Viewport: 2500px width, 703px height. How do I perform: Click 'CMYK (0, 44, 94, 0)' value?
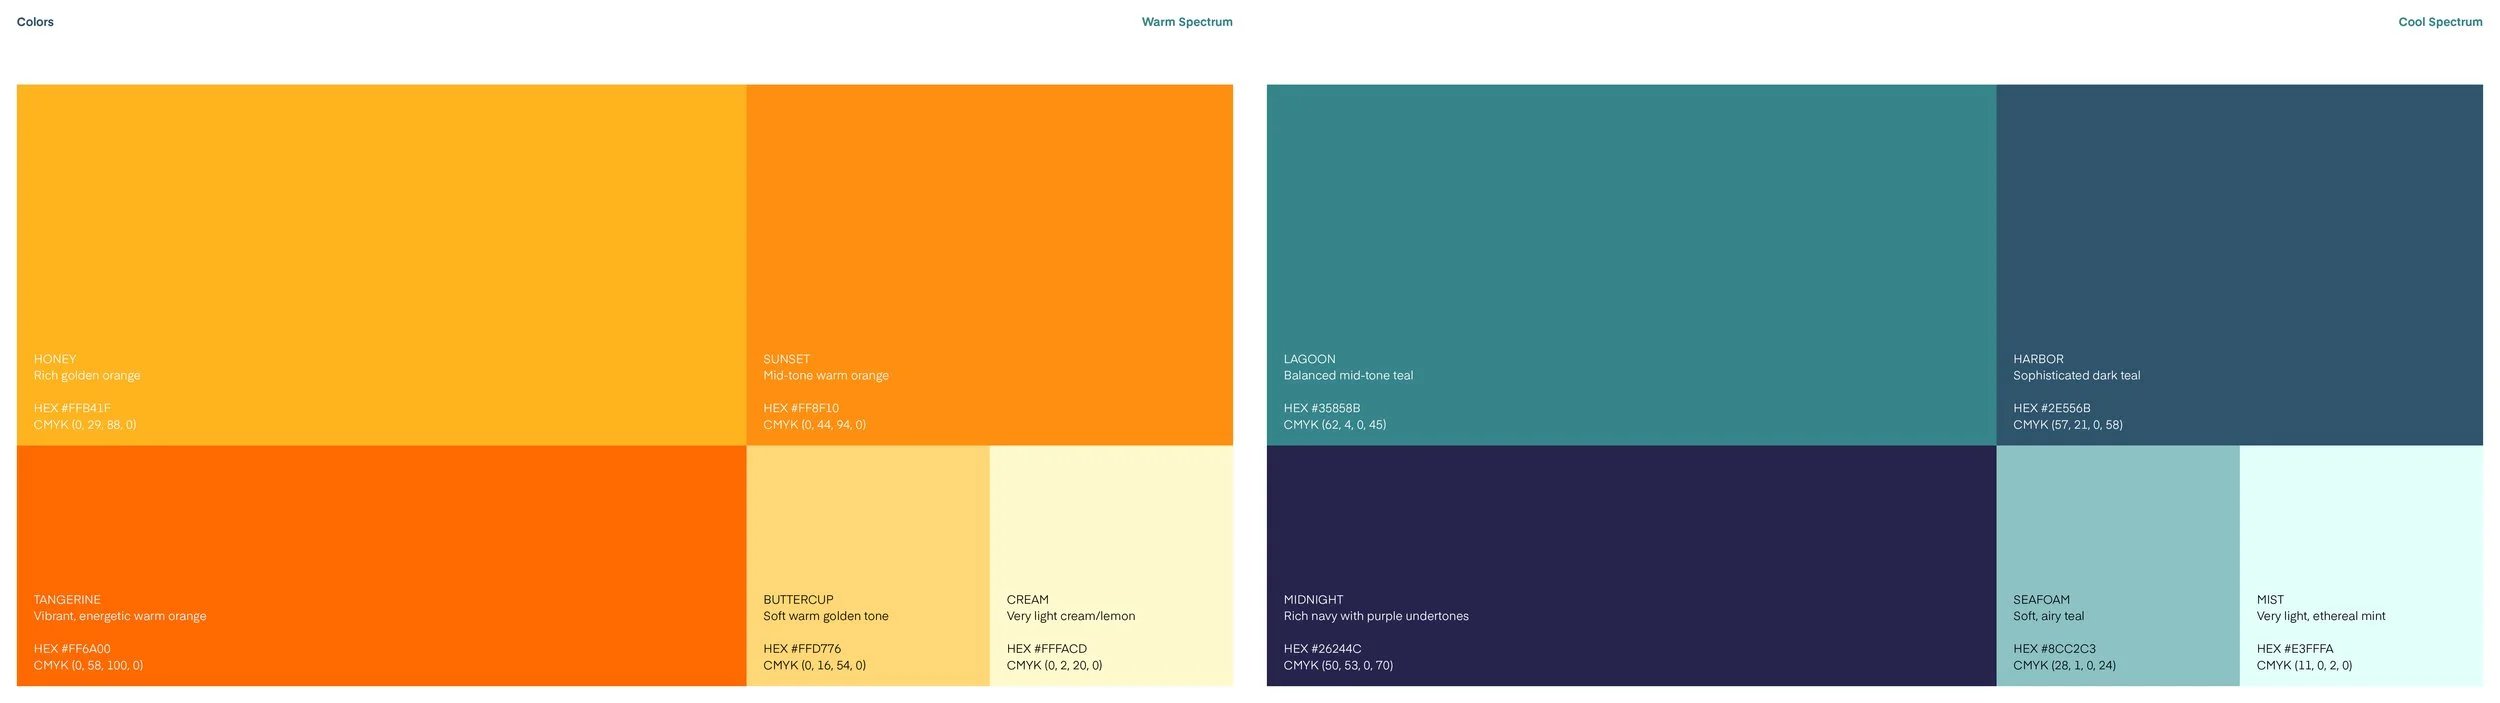tap(815, 425)
